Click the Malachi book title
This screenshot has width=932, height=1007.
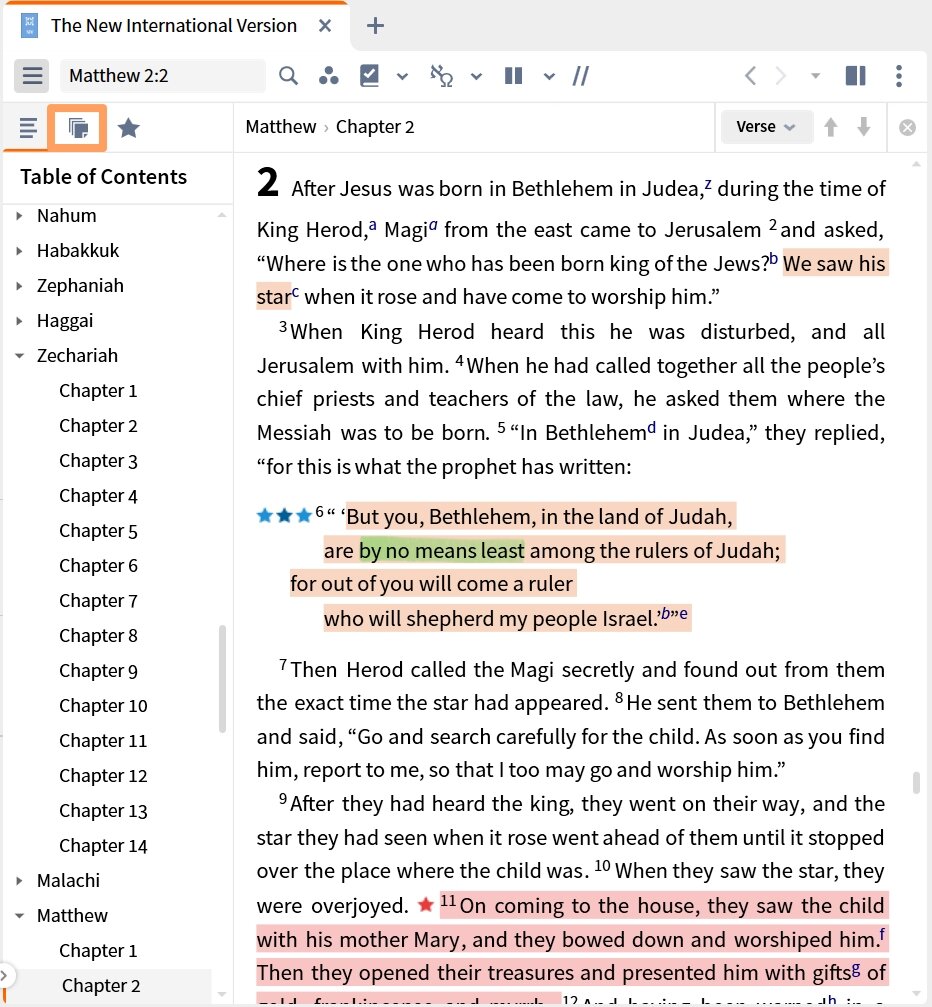[68, 880]
